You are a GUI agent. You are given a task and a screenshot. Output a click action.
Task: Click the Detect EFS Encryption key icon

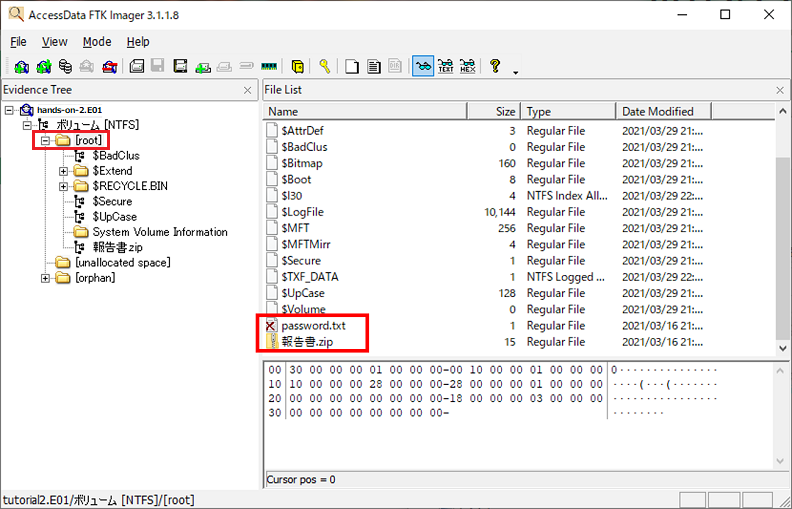(324, 67)
